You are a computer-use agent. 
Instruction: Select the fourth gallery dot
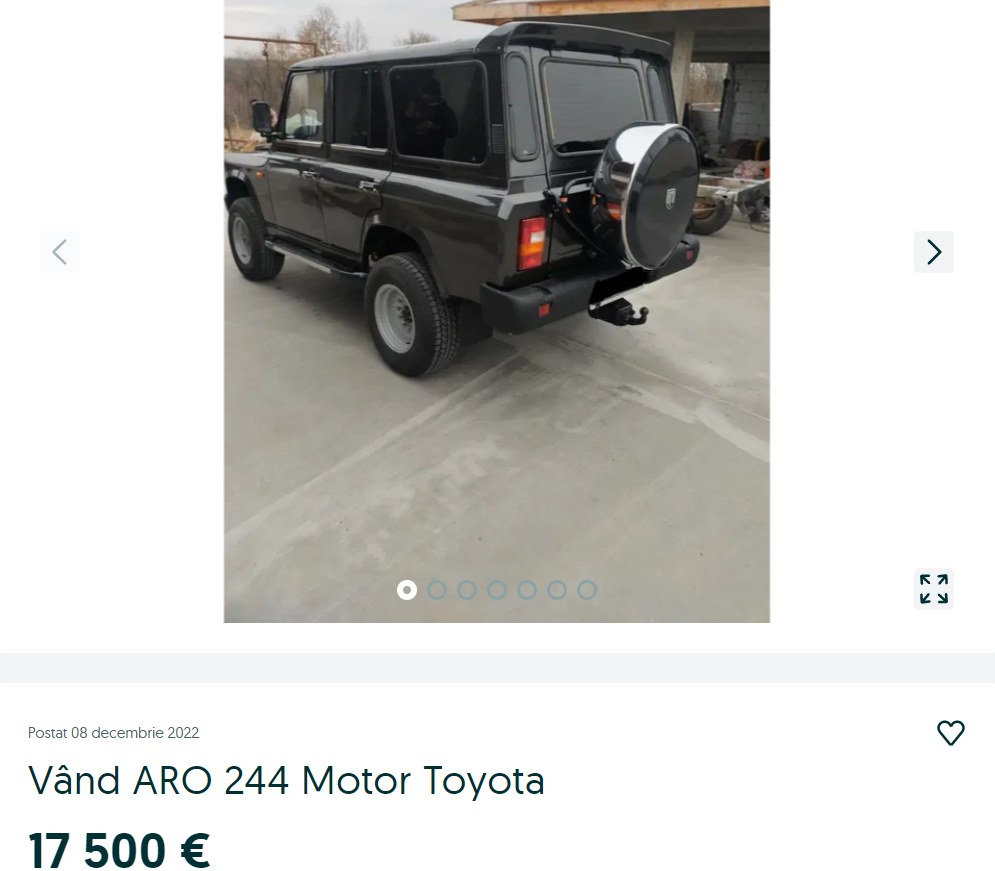497,590
